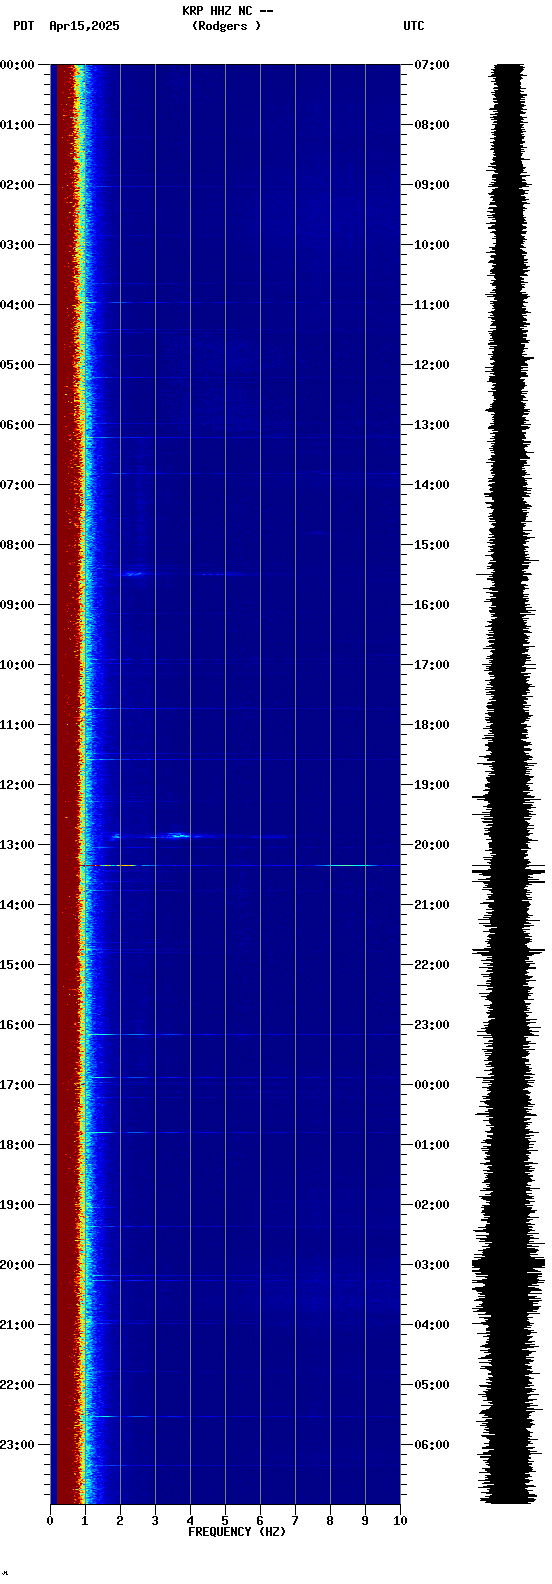This screenshot has width=552, height=1584.
Task: Click the 11:00 UTC time label
Action: (x=432, y=305)
